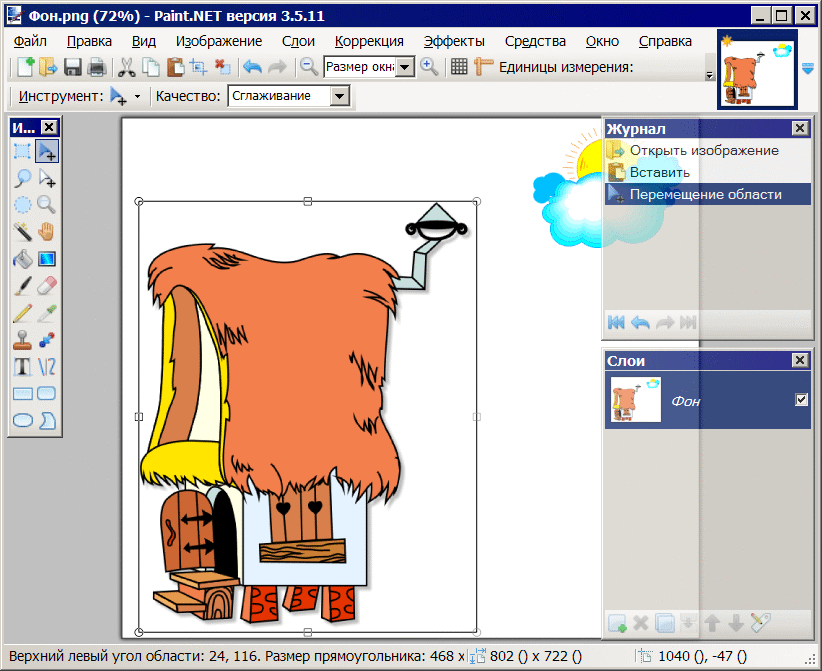Activate the Color Picker eyedropper tool
Viewport: 822px width, 671px height.
click(x=46, y=313)
